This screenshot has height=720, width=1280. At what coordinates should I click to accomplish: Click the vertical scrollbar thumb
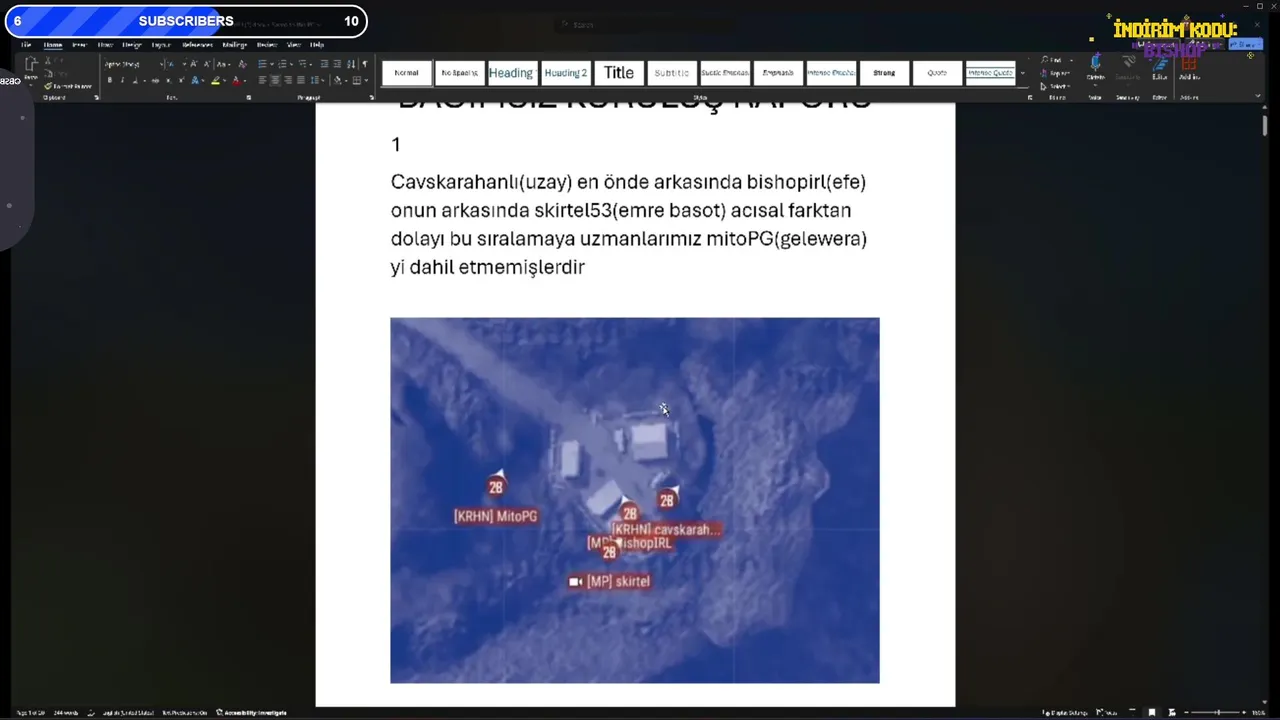[x=1265, y=125]
